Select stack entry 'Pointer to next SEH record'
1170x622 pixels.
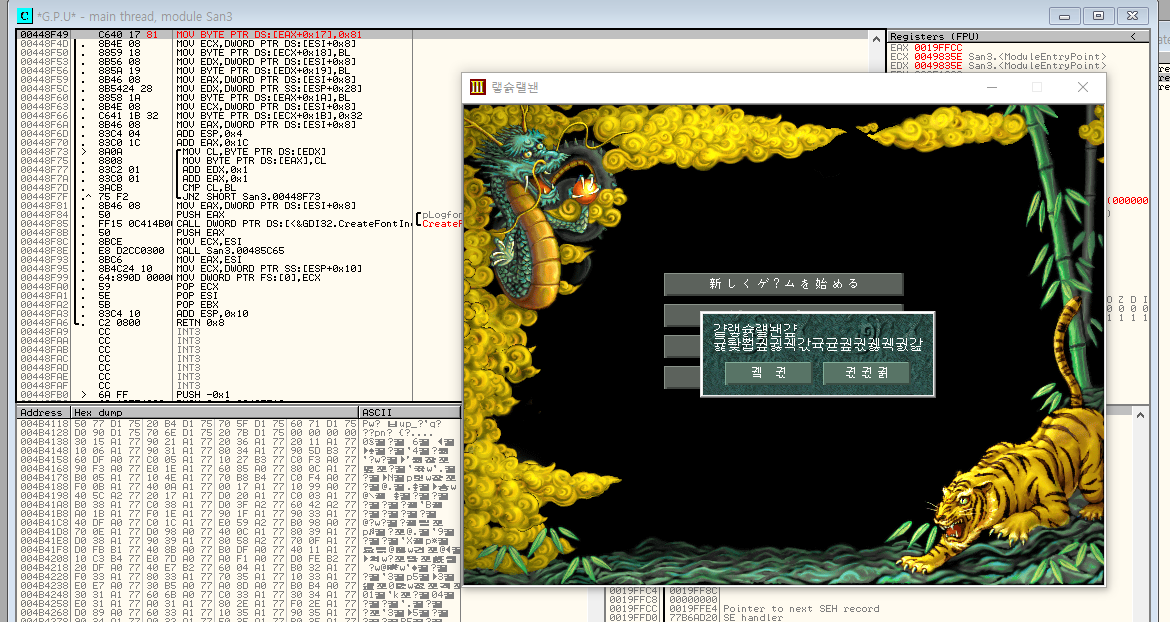click(x=801, y=609)
